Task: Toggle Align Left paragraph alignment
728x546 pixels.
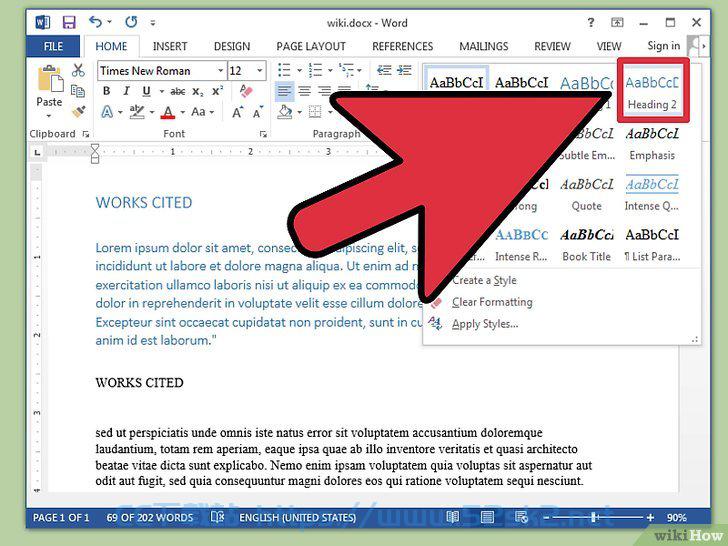Action: point(285,91)
